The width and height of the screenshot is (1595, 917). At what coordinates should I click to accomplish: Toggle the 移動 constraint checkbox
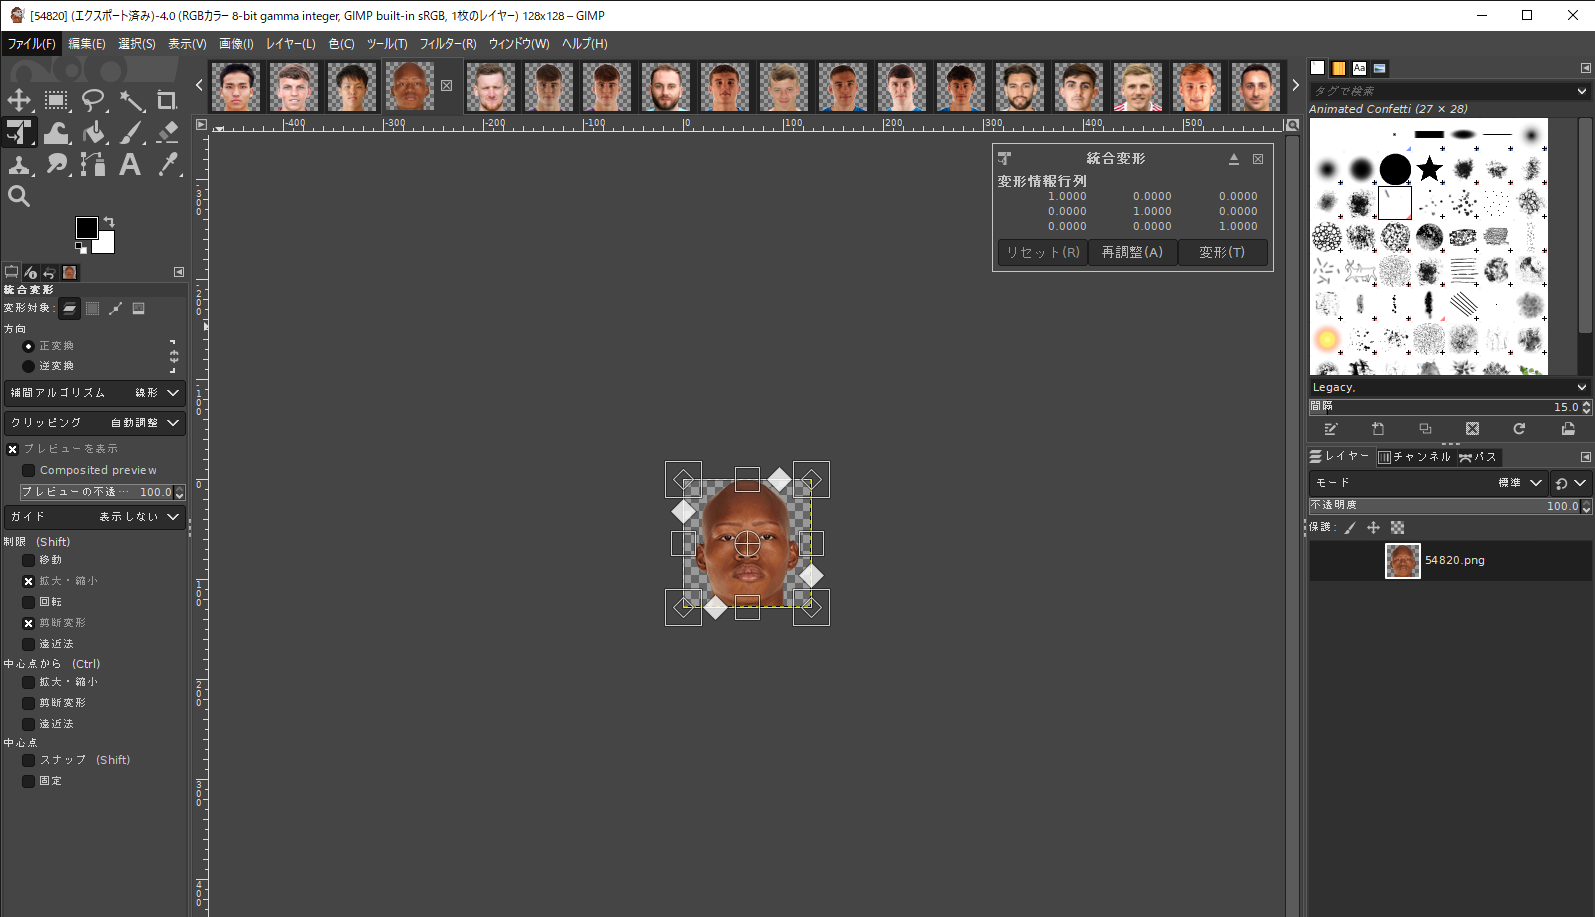click(x=28, y=560)
